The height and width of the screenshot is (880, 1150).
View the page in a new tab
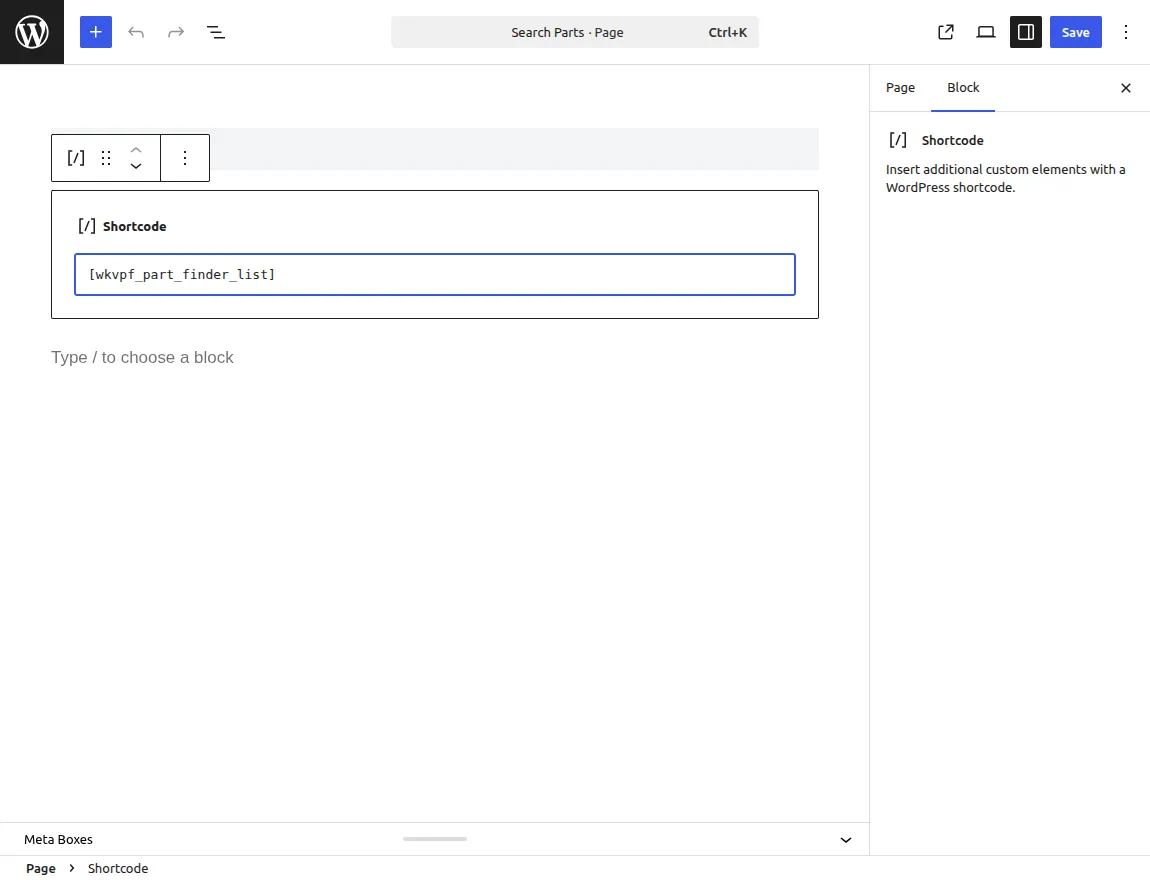coord(946,32)
